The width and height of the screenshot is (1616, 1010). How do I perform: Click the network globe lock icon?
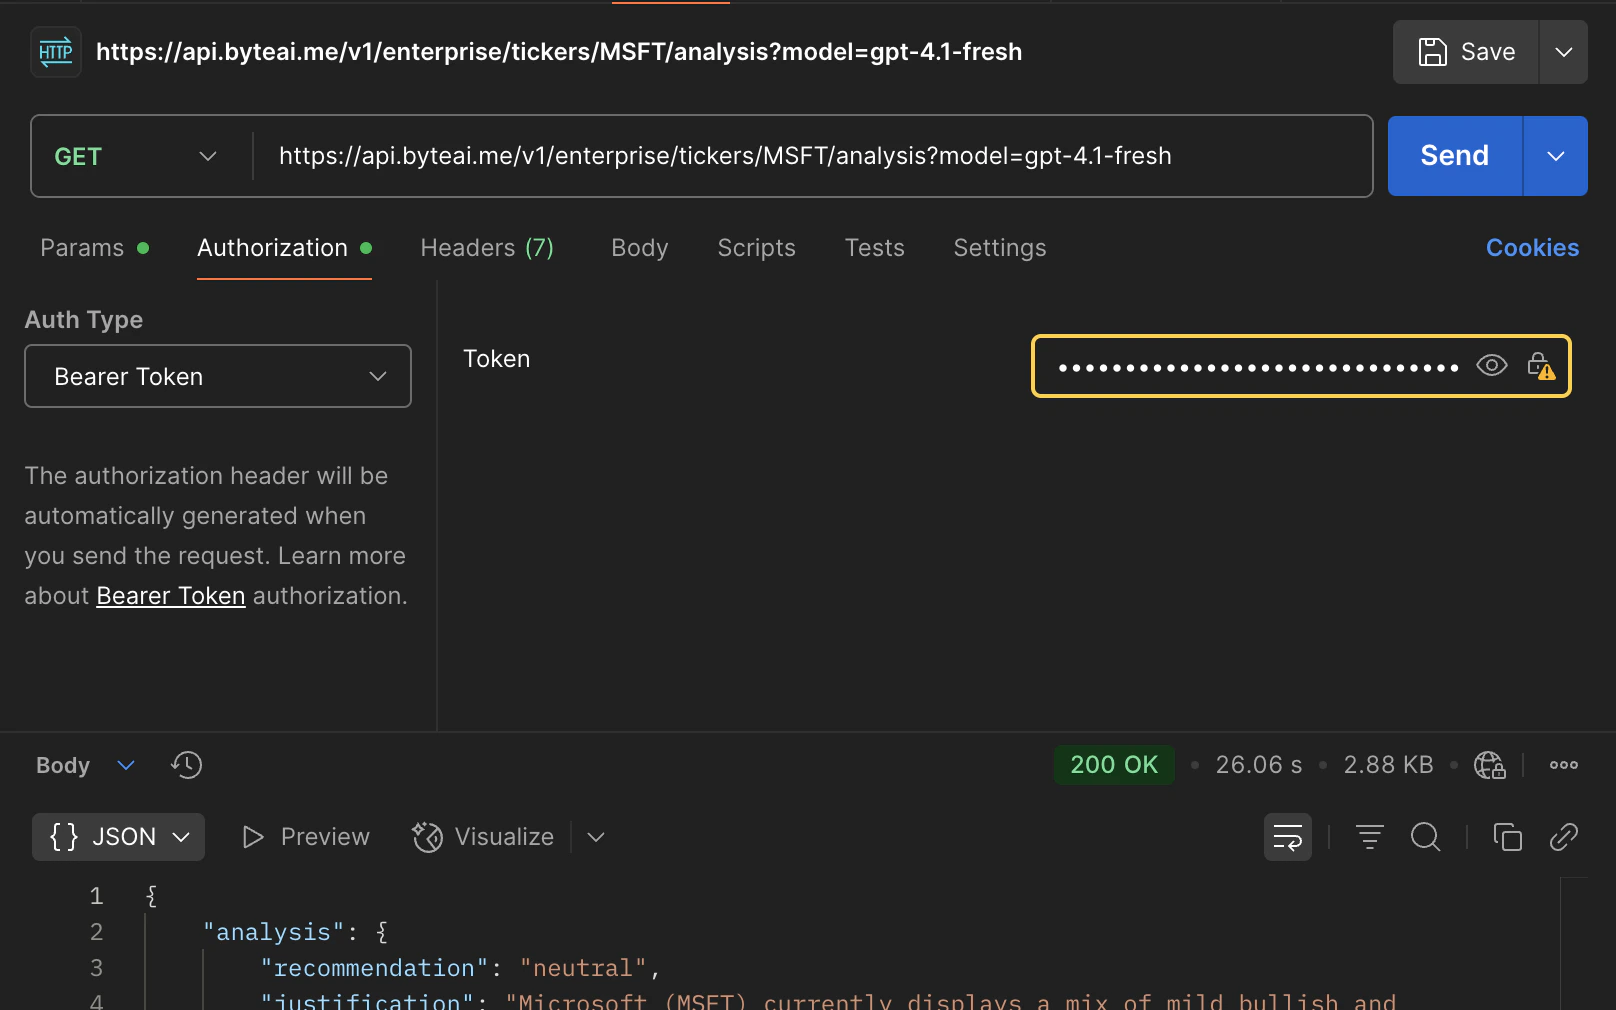pos(1490,765)
